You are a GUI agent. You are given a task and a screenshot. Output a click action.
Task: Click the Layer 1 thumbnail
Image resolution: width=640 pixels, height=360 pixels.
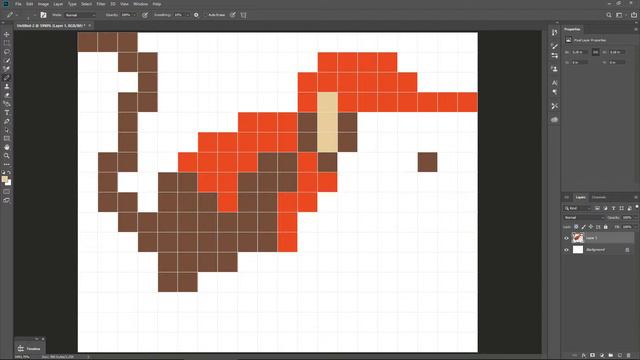[x=578, y=238]
